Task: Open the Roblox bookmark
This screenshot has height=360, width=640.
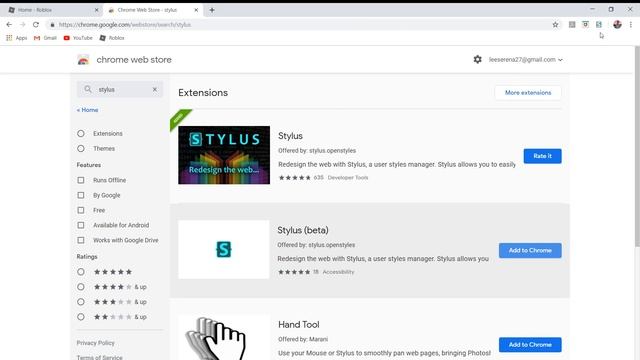Action: 112,38
